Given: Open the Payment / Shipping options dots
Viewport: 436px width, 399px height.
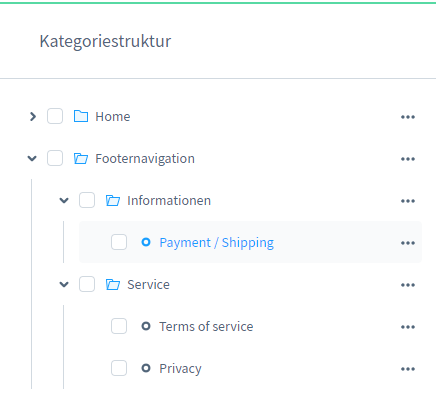Looking at the screenshot, I should (408, 243).
